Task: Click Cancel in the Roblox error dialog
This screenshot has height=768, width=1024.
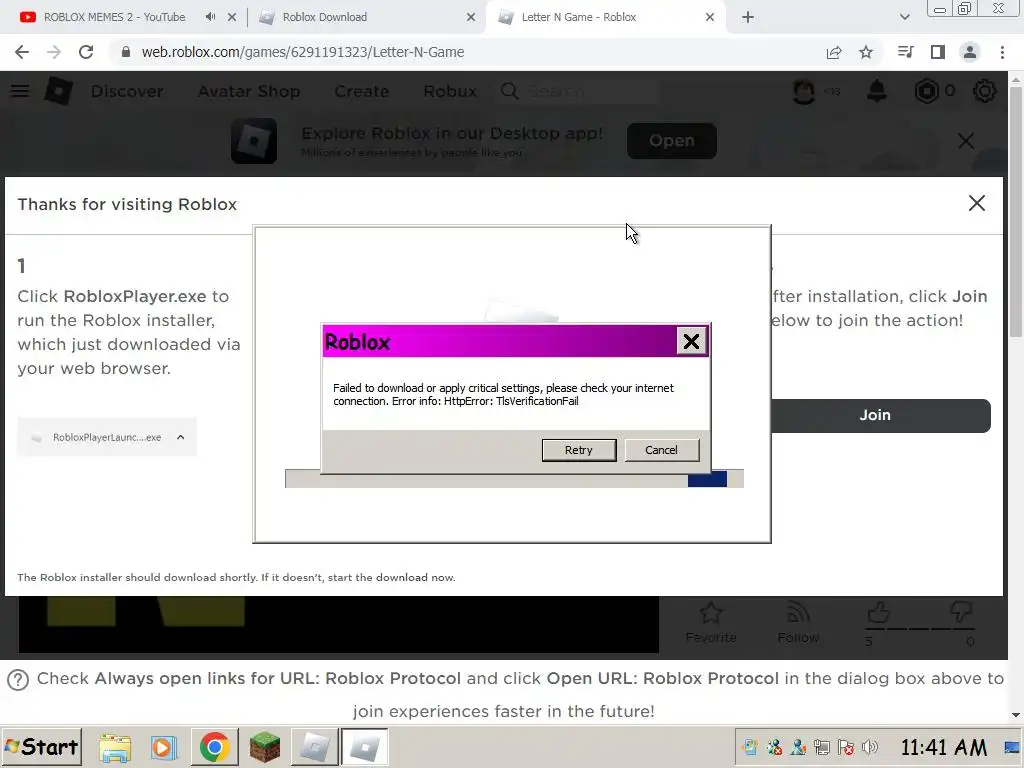Action: click(662, 450)
